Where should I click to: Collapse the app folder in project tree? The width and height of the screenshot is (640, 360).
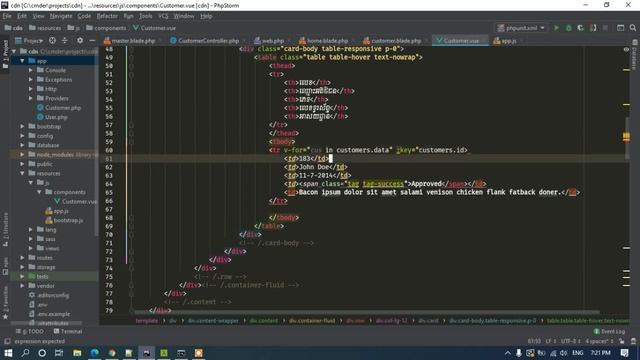pyautogui.click(x=22, y=61)
